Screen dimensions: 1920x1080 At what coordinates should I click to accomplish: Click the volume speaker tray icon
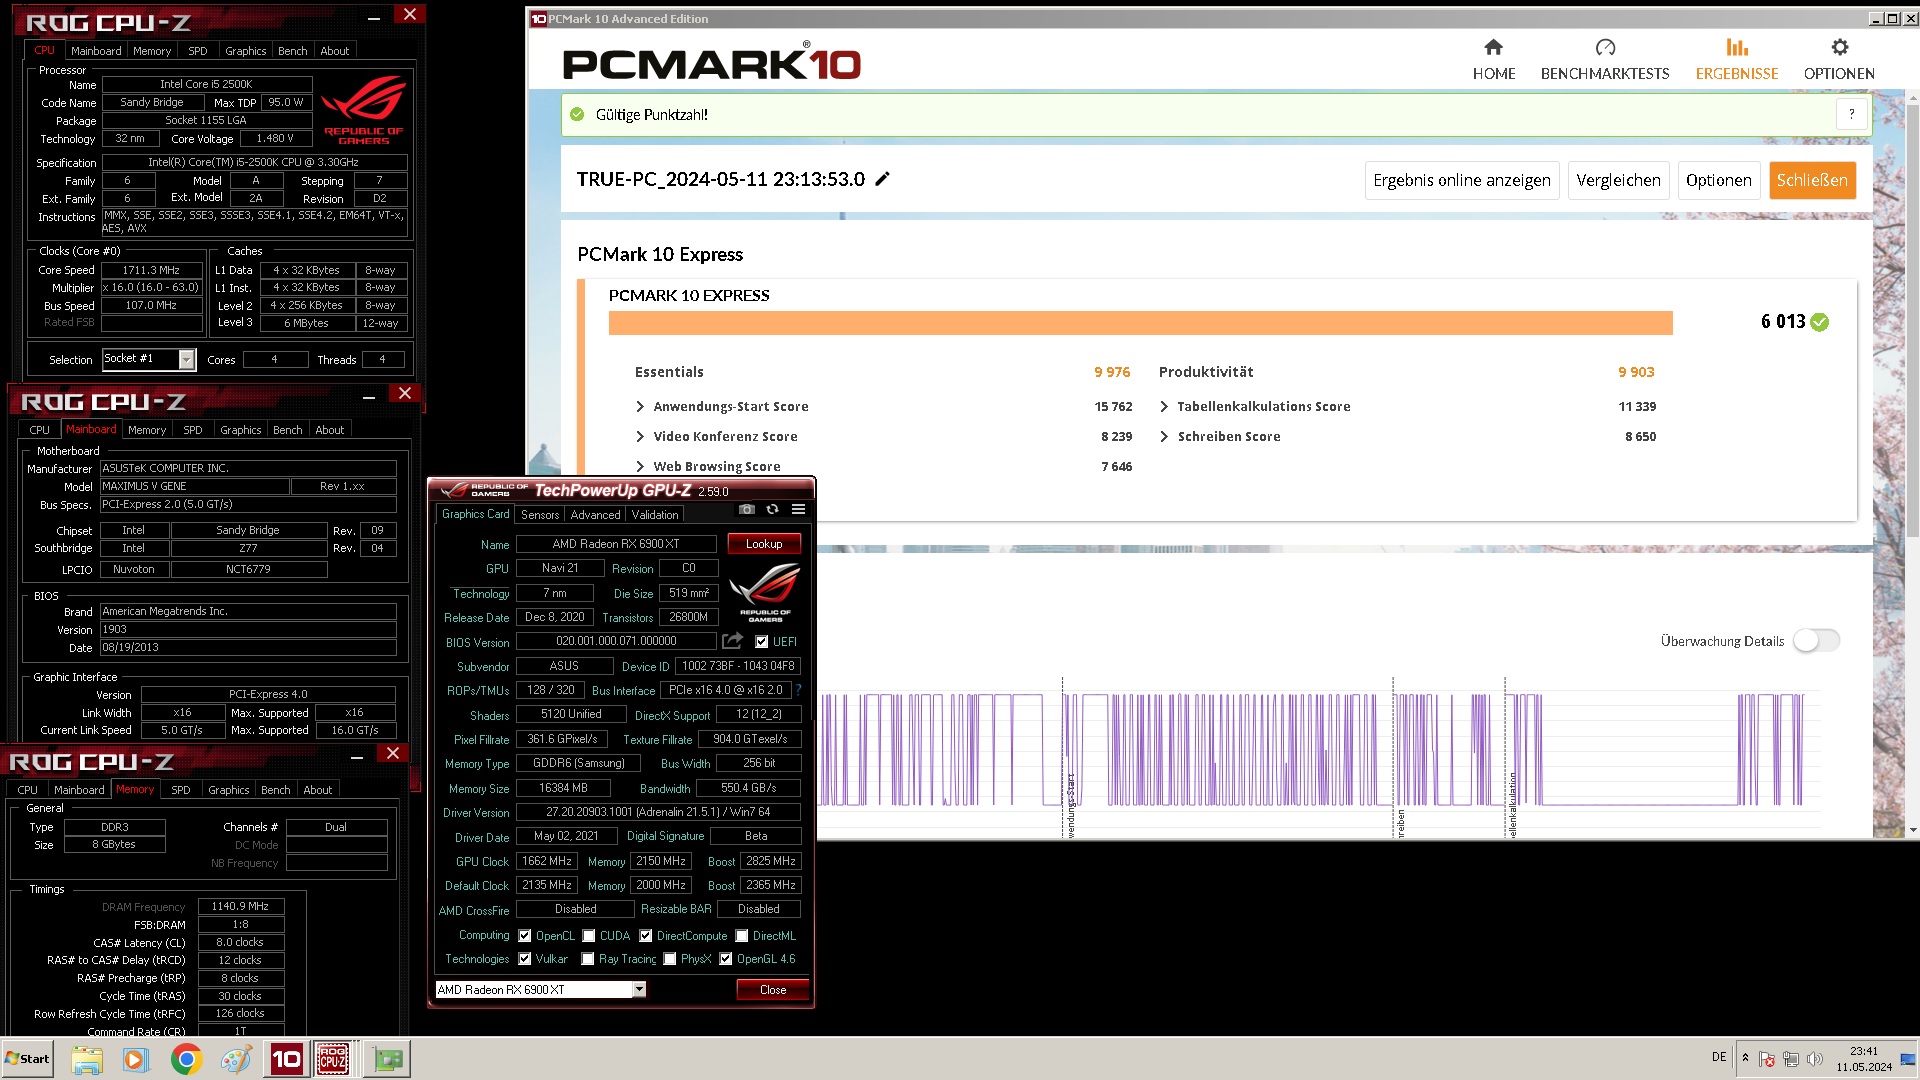click(1815, 1058)
